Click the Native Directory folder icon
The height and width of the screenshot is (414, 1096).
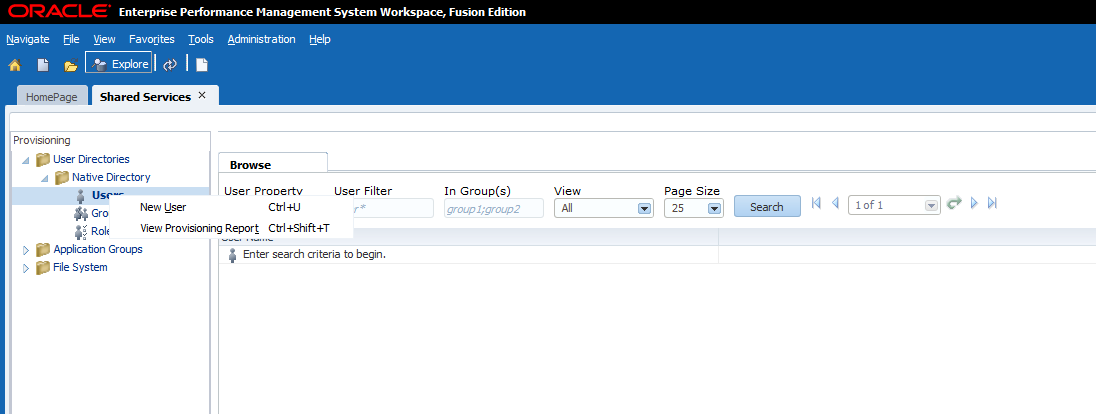pyautogui.click(x=62, y=178)
